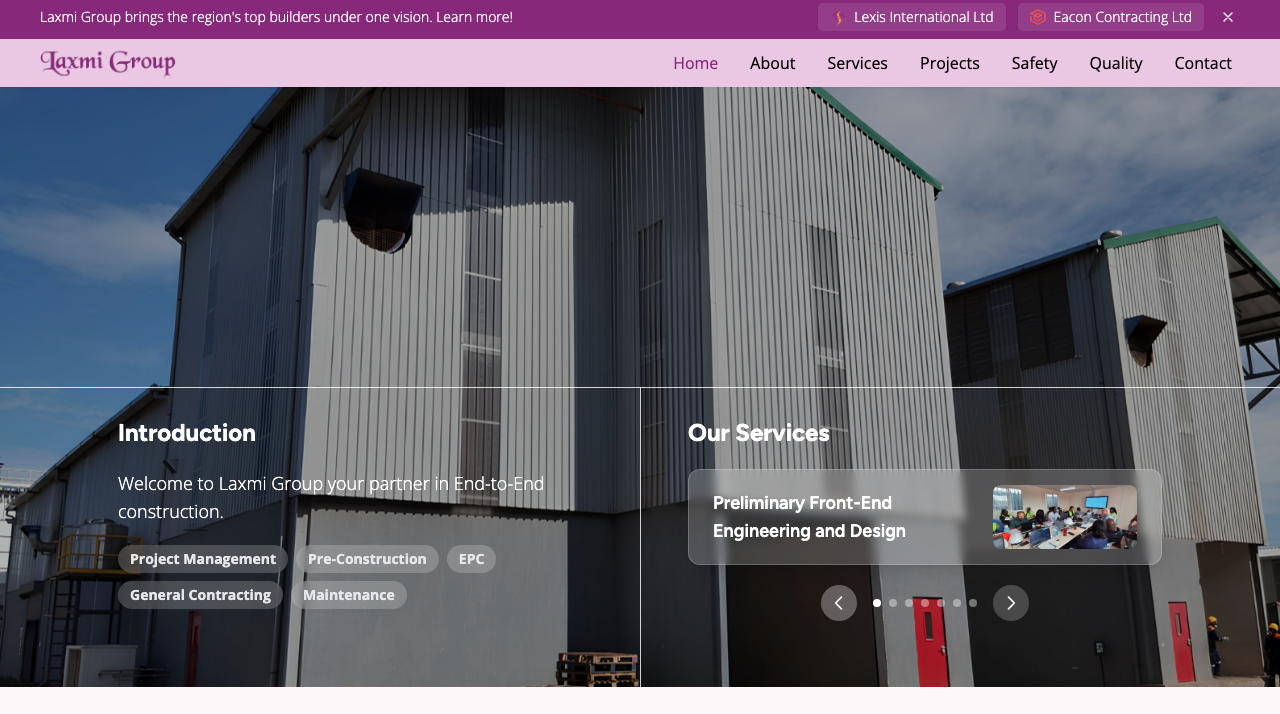Open the Safety page
This screenshot has width=1280, height=714.
coord(1034,63)
